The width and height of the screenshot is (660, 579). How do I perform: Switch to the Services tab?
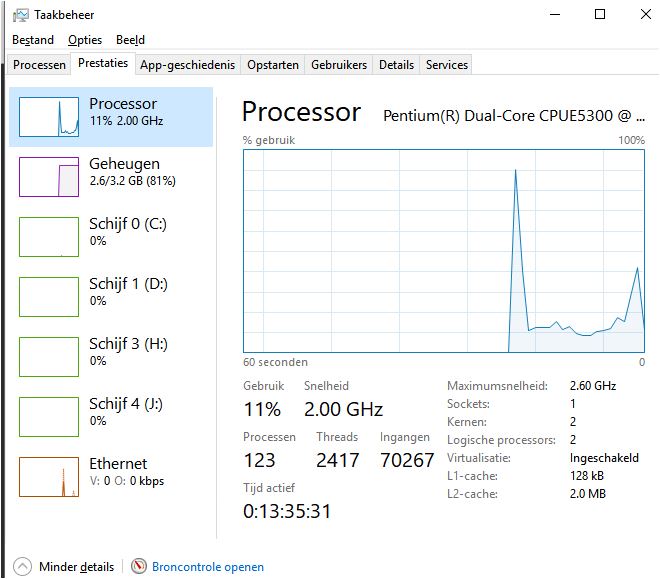click(x=447, y=65)
